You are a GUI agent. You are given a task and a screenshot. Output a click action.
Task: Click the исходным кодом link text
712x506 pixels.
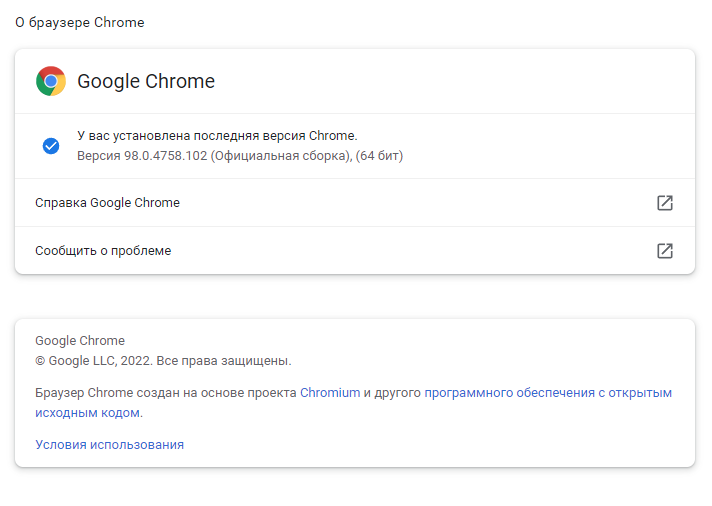[87, 413]
